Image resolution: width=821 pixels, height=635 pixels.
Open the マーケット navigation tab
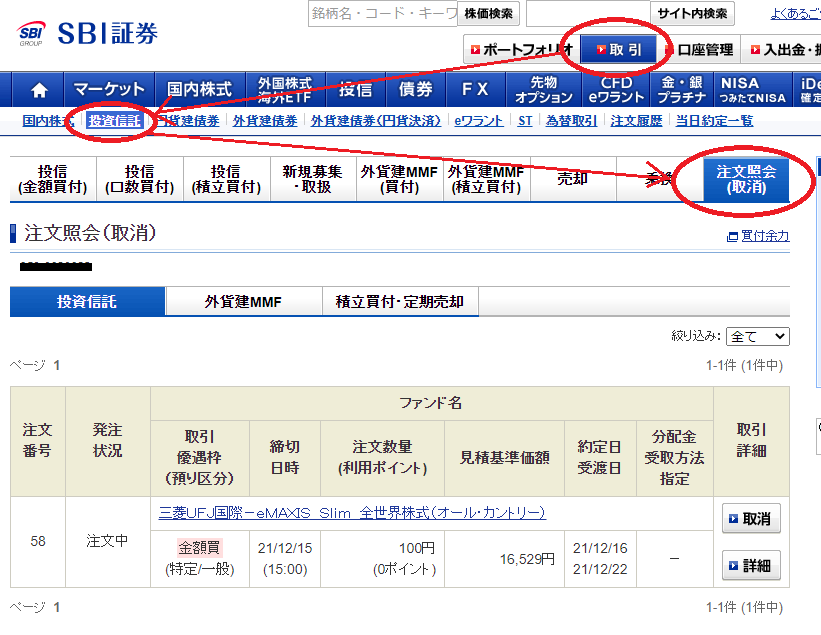[x=109, y=90]
